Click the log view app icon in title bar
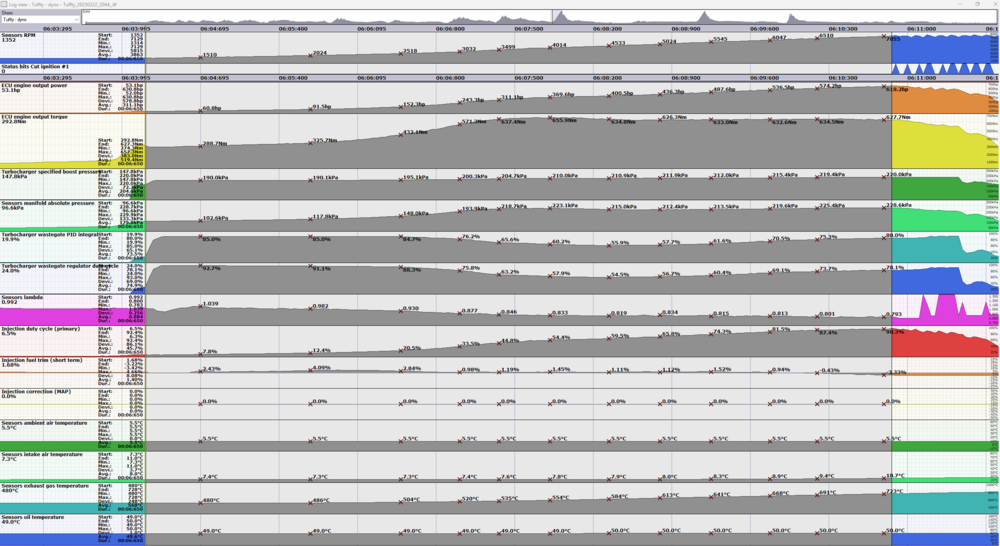1000x546 pixels. point(4,4)
